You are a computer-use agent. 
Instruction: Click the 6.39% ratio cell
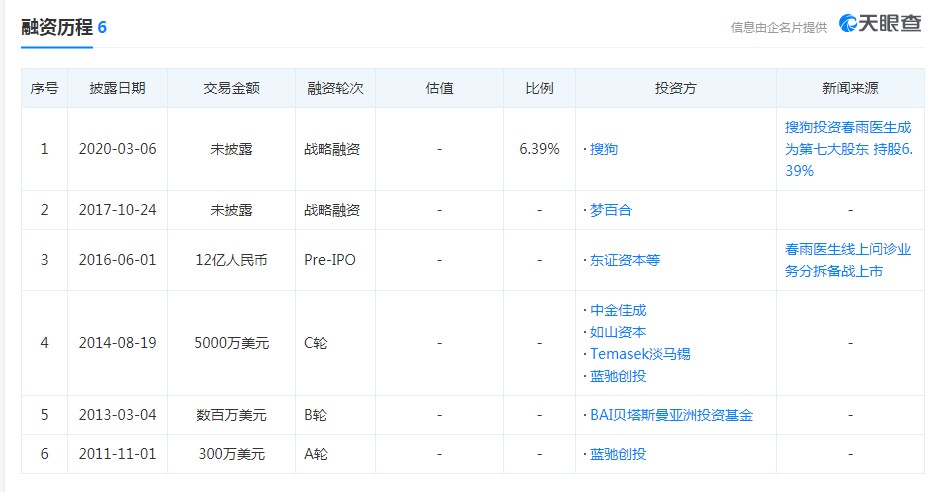(539, 149)
